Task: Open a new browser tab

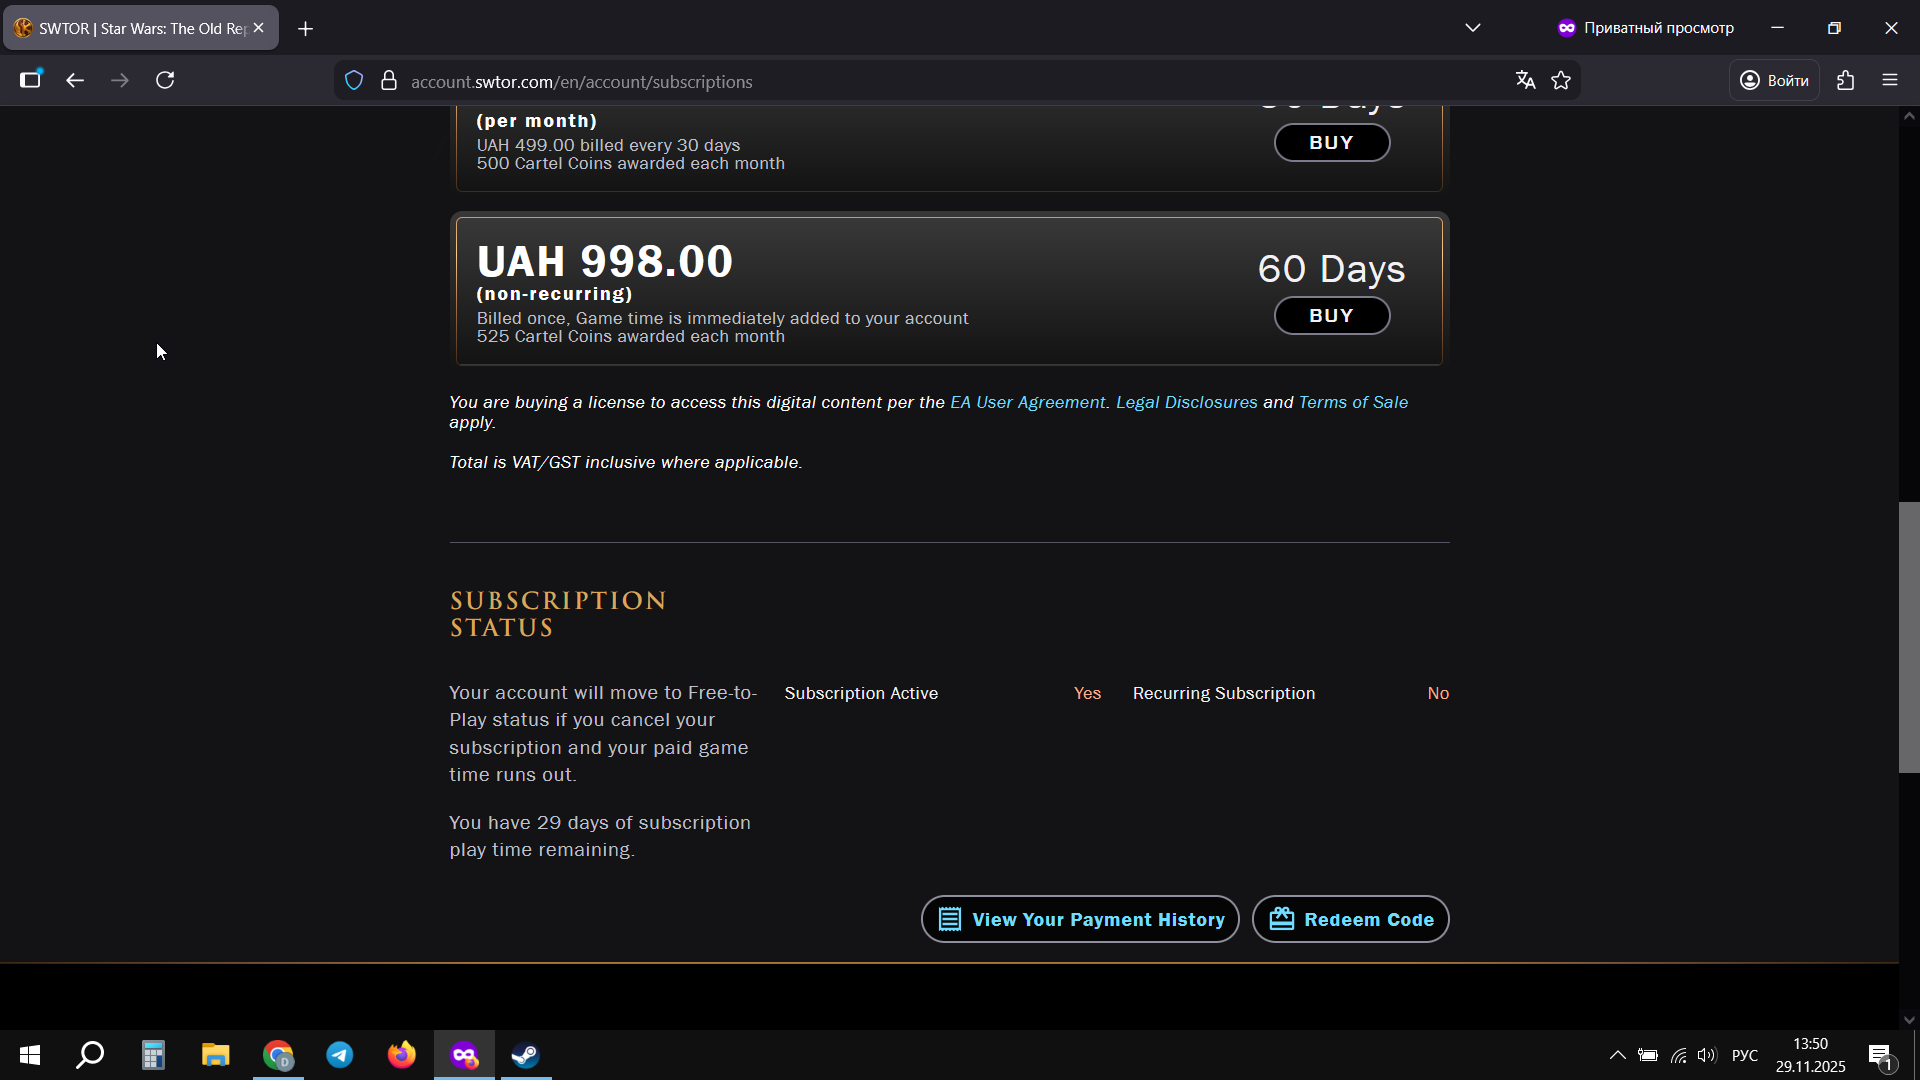Action: coord(306,29)
